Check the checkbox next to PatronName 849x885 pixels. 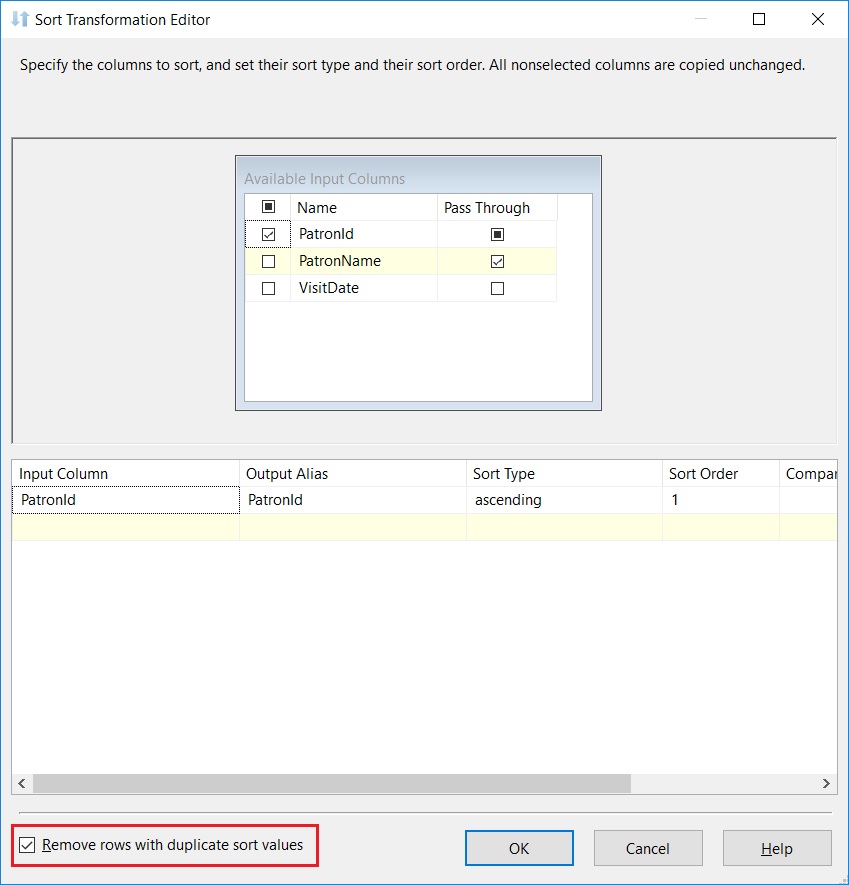point(267,260)
